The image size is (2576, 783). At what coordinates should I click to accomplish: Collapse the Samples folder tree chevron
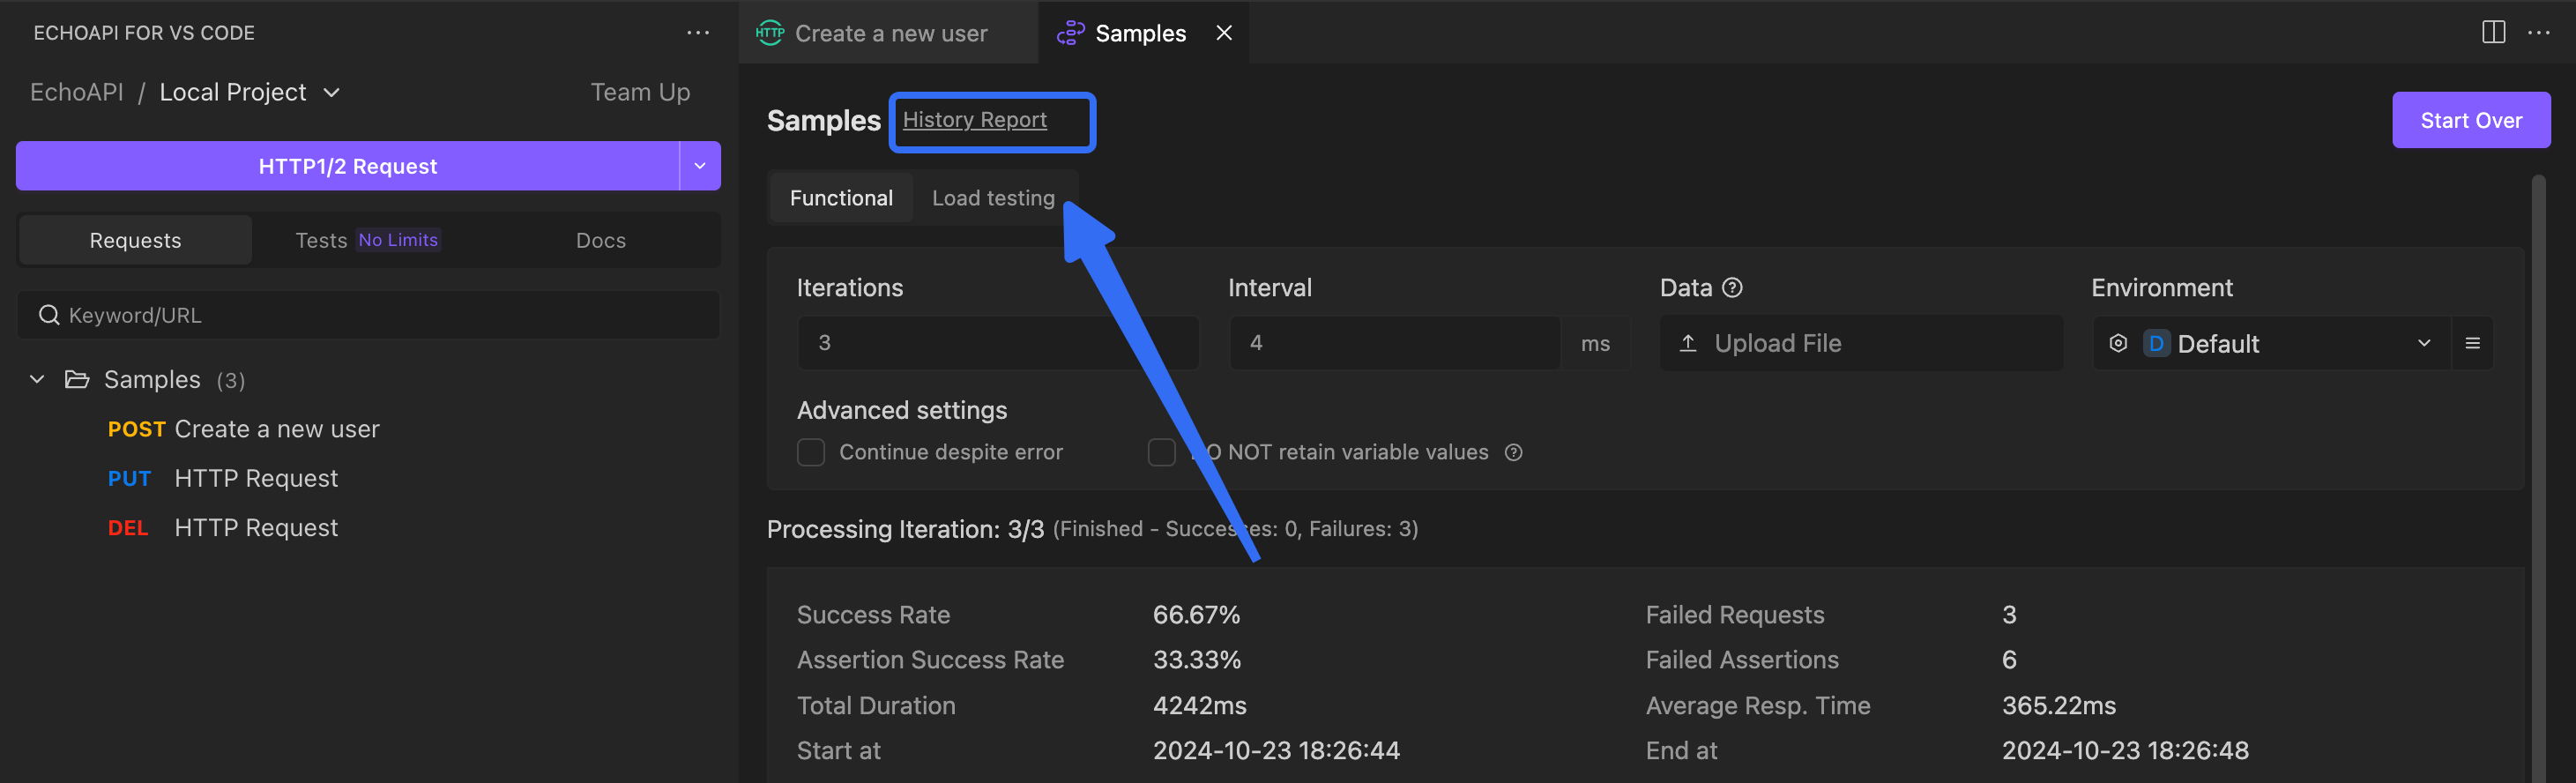point(37,379)
